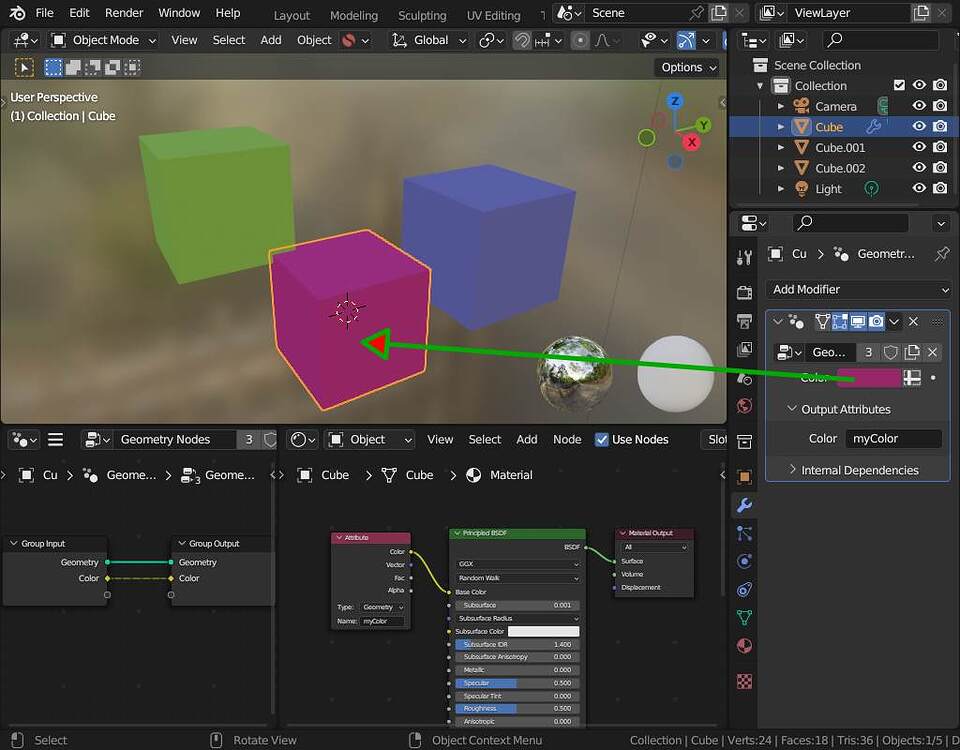This screenshot has width=960, height=750.
Task: Select Cube.001 in the outliner
Action: pyautogui.click(x=839, y=148)
